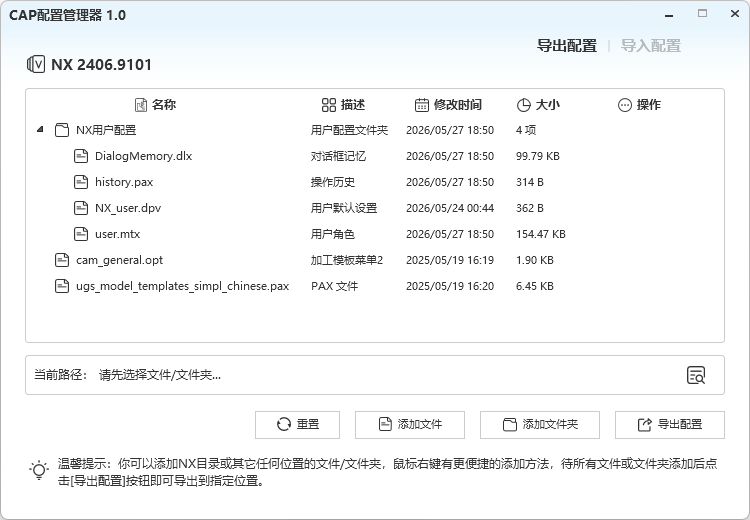Screen dimensions: 750x520
Task: Select the NX用户配置 row name
Action: point(106,130)
